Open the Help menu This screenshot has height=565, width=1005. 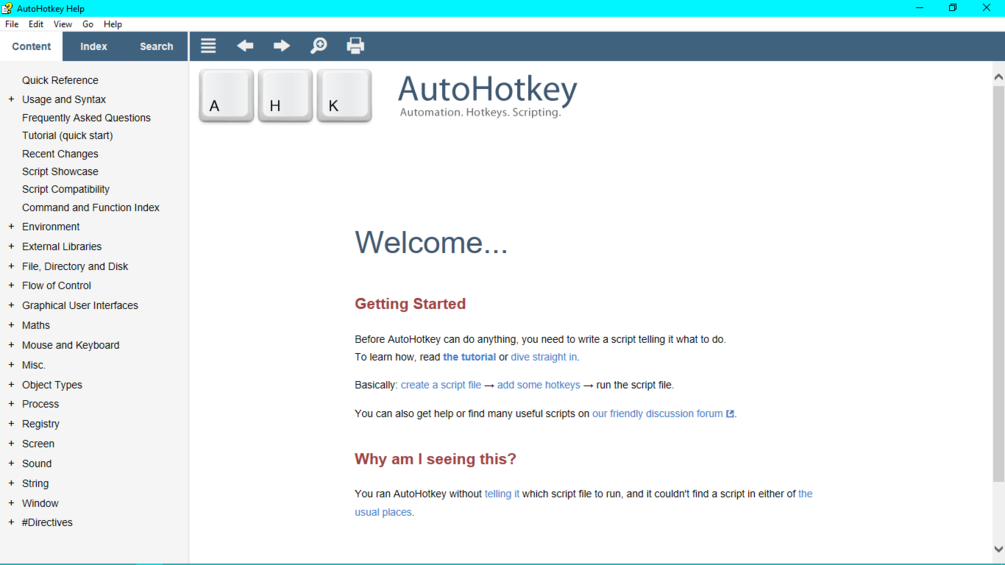113,24
